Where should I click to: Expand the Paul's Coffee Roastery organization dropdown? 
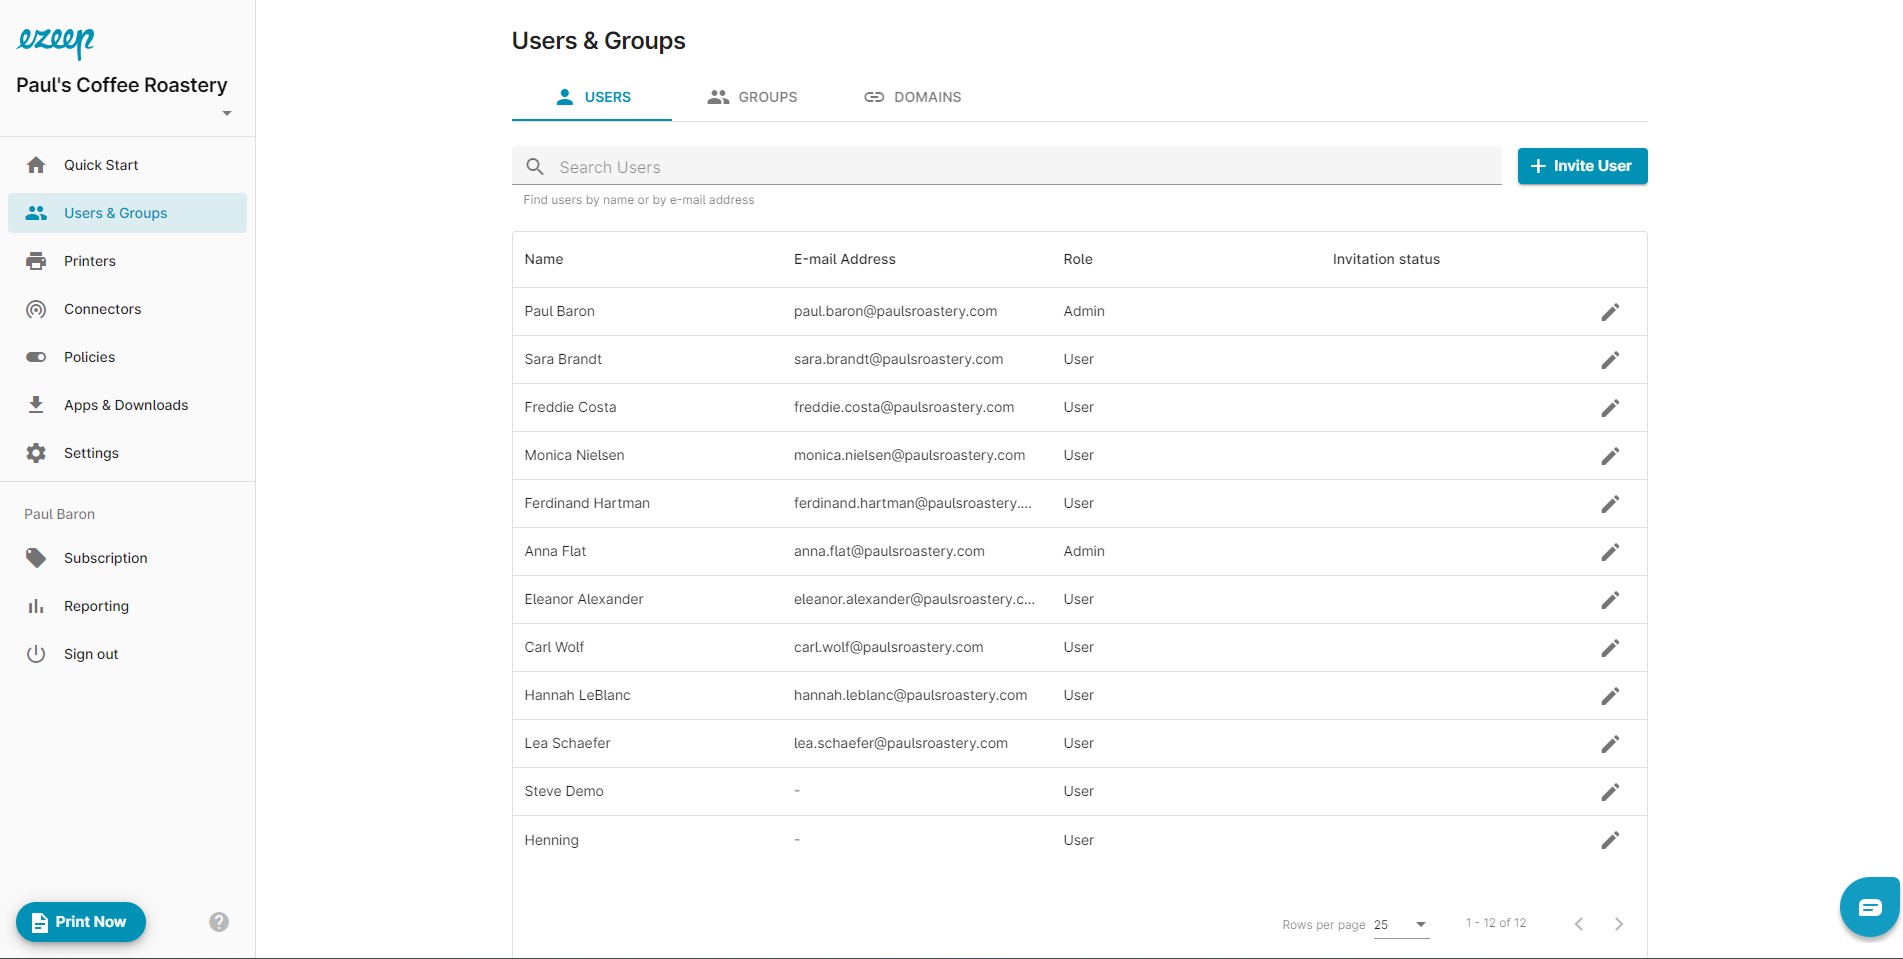[x=227, y=113]
